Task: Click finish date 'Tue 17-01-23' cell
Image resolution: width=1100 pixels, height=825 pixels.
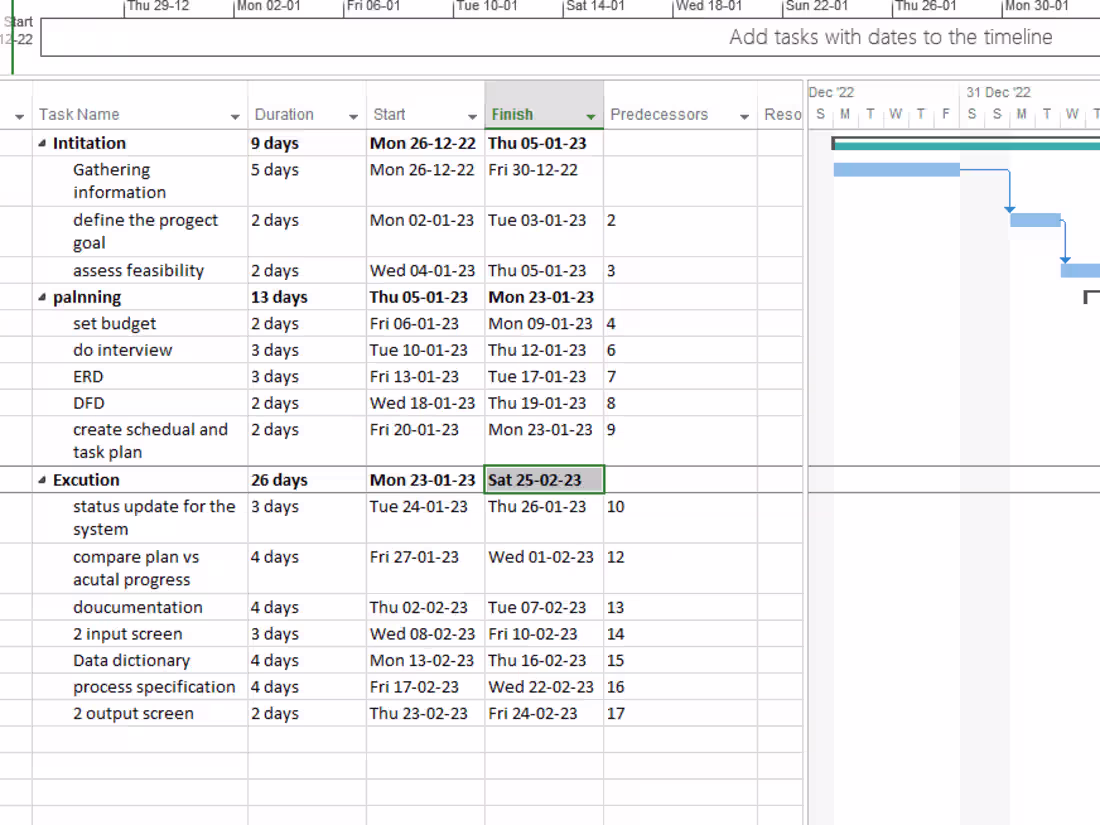Action: pyautogui.click(x=544, y=377)
